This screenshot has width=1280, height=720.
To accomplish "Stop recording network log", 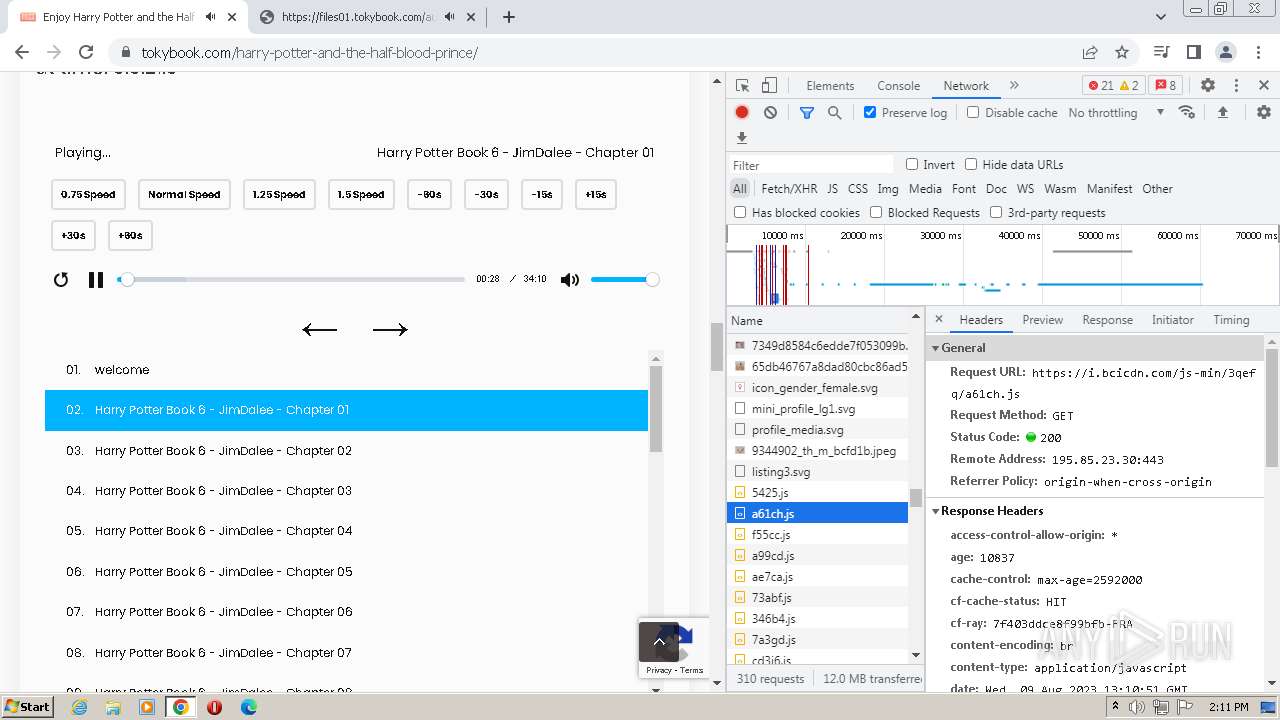I will point(742,113).
